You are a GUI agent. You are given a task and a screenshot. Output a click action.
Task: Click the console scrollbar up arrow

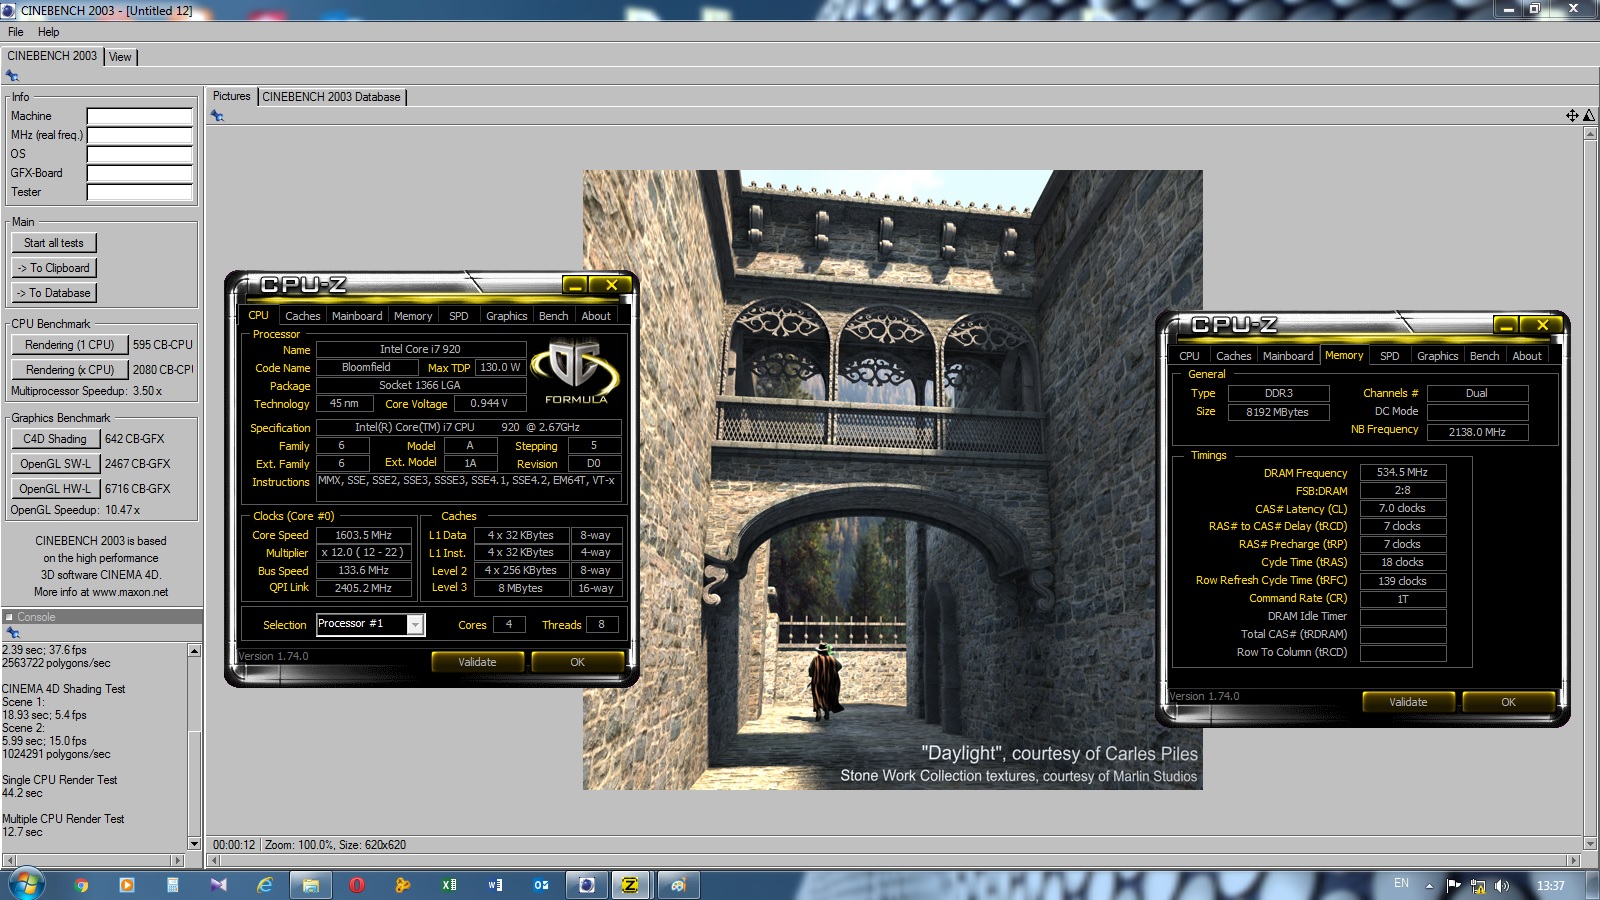(194, 650)
